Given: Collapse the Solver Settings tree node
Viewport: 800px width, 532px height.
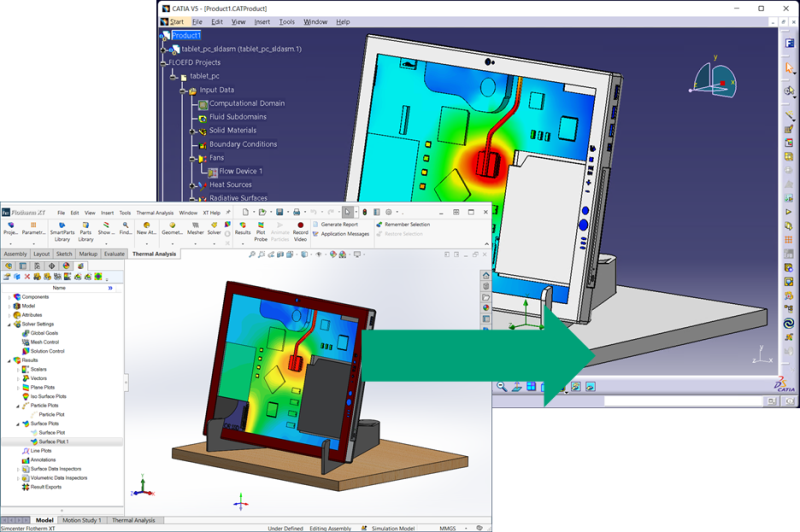Looking at the screenshot, I should pyautogui.click(x=9, y=324).
